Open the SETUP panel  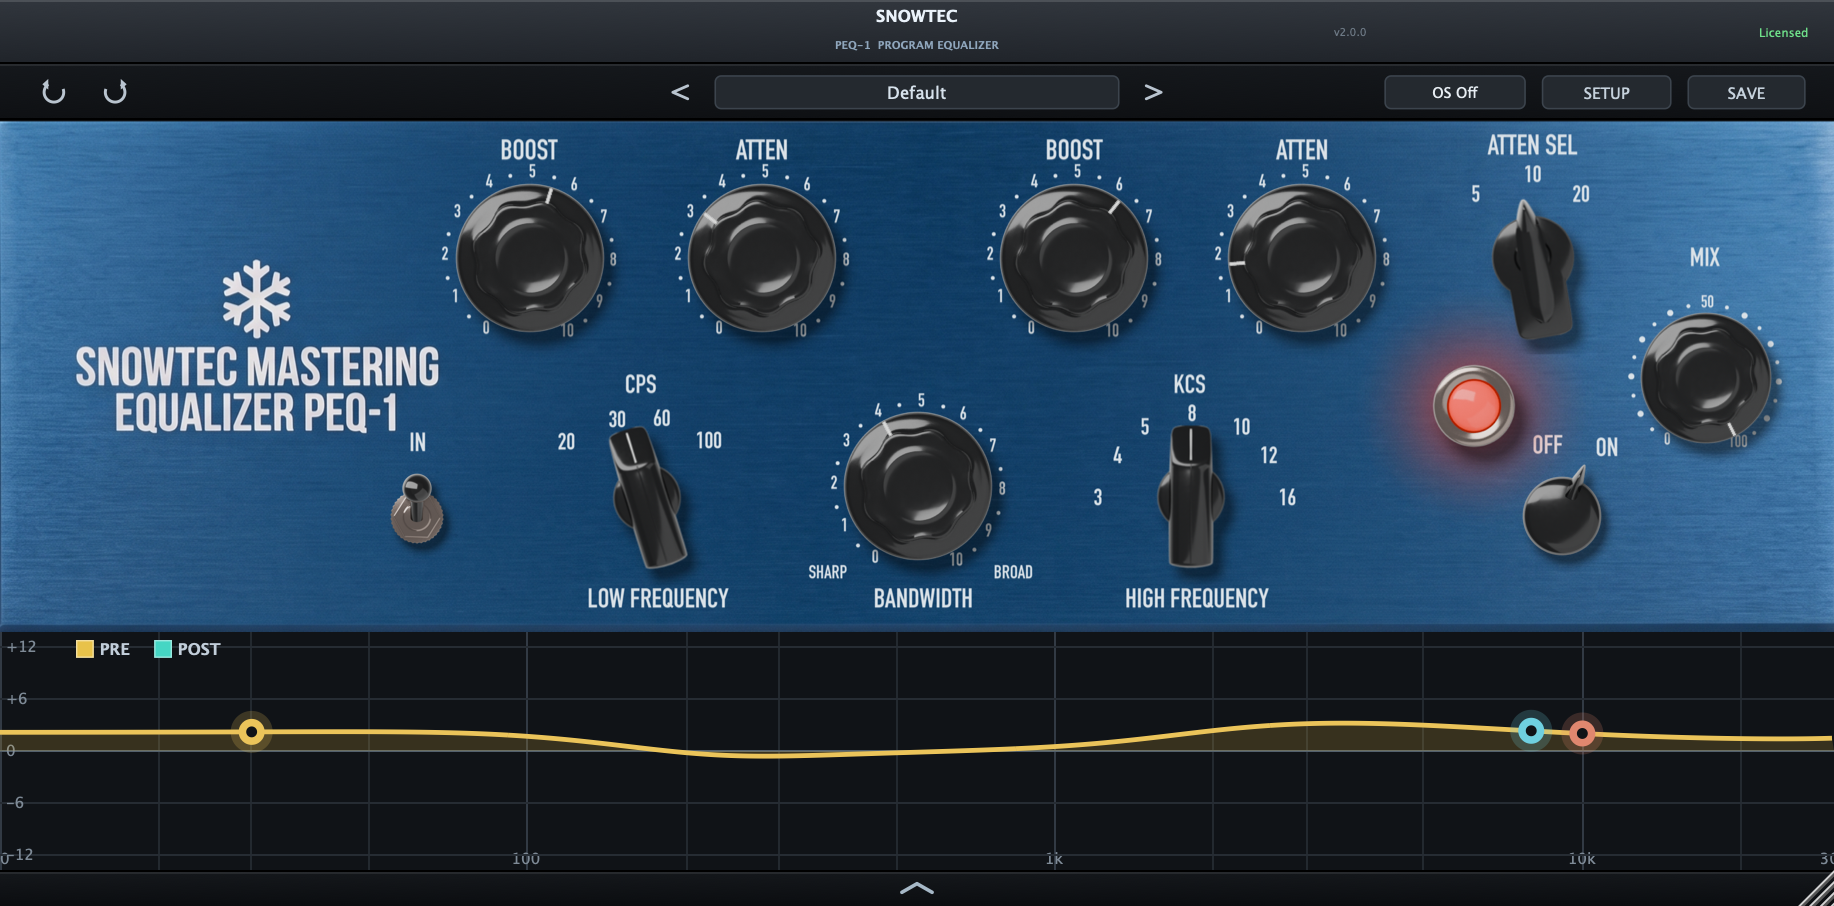[1606, 92]
